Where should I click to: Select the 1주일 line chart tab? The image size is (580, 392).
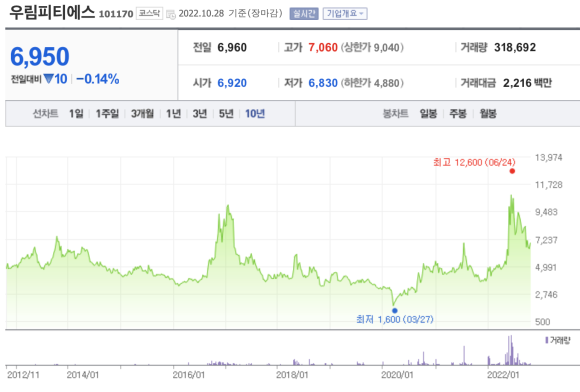click(x=107, y=114)
